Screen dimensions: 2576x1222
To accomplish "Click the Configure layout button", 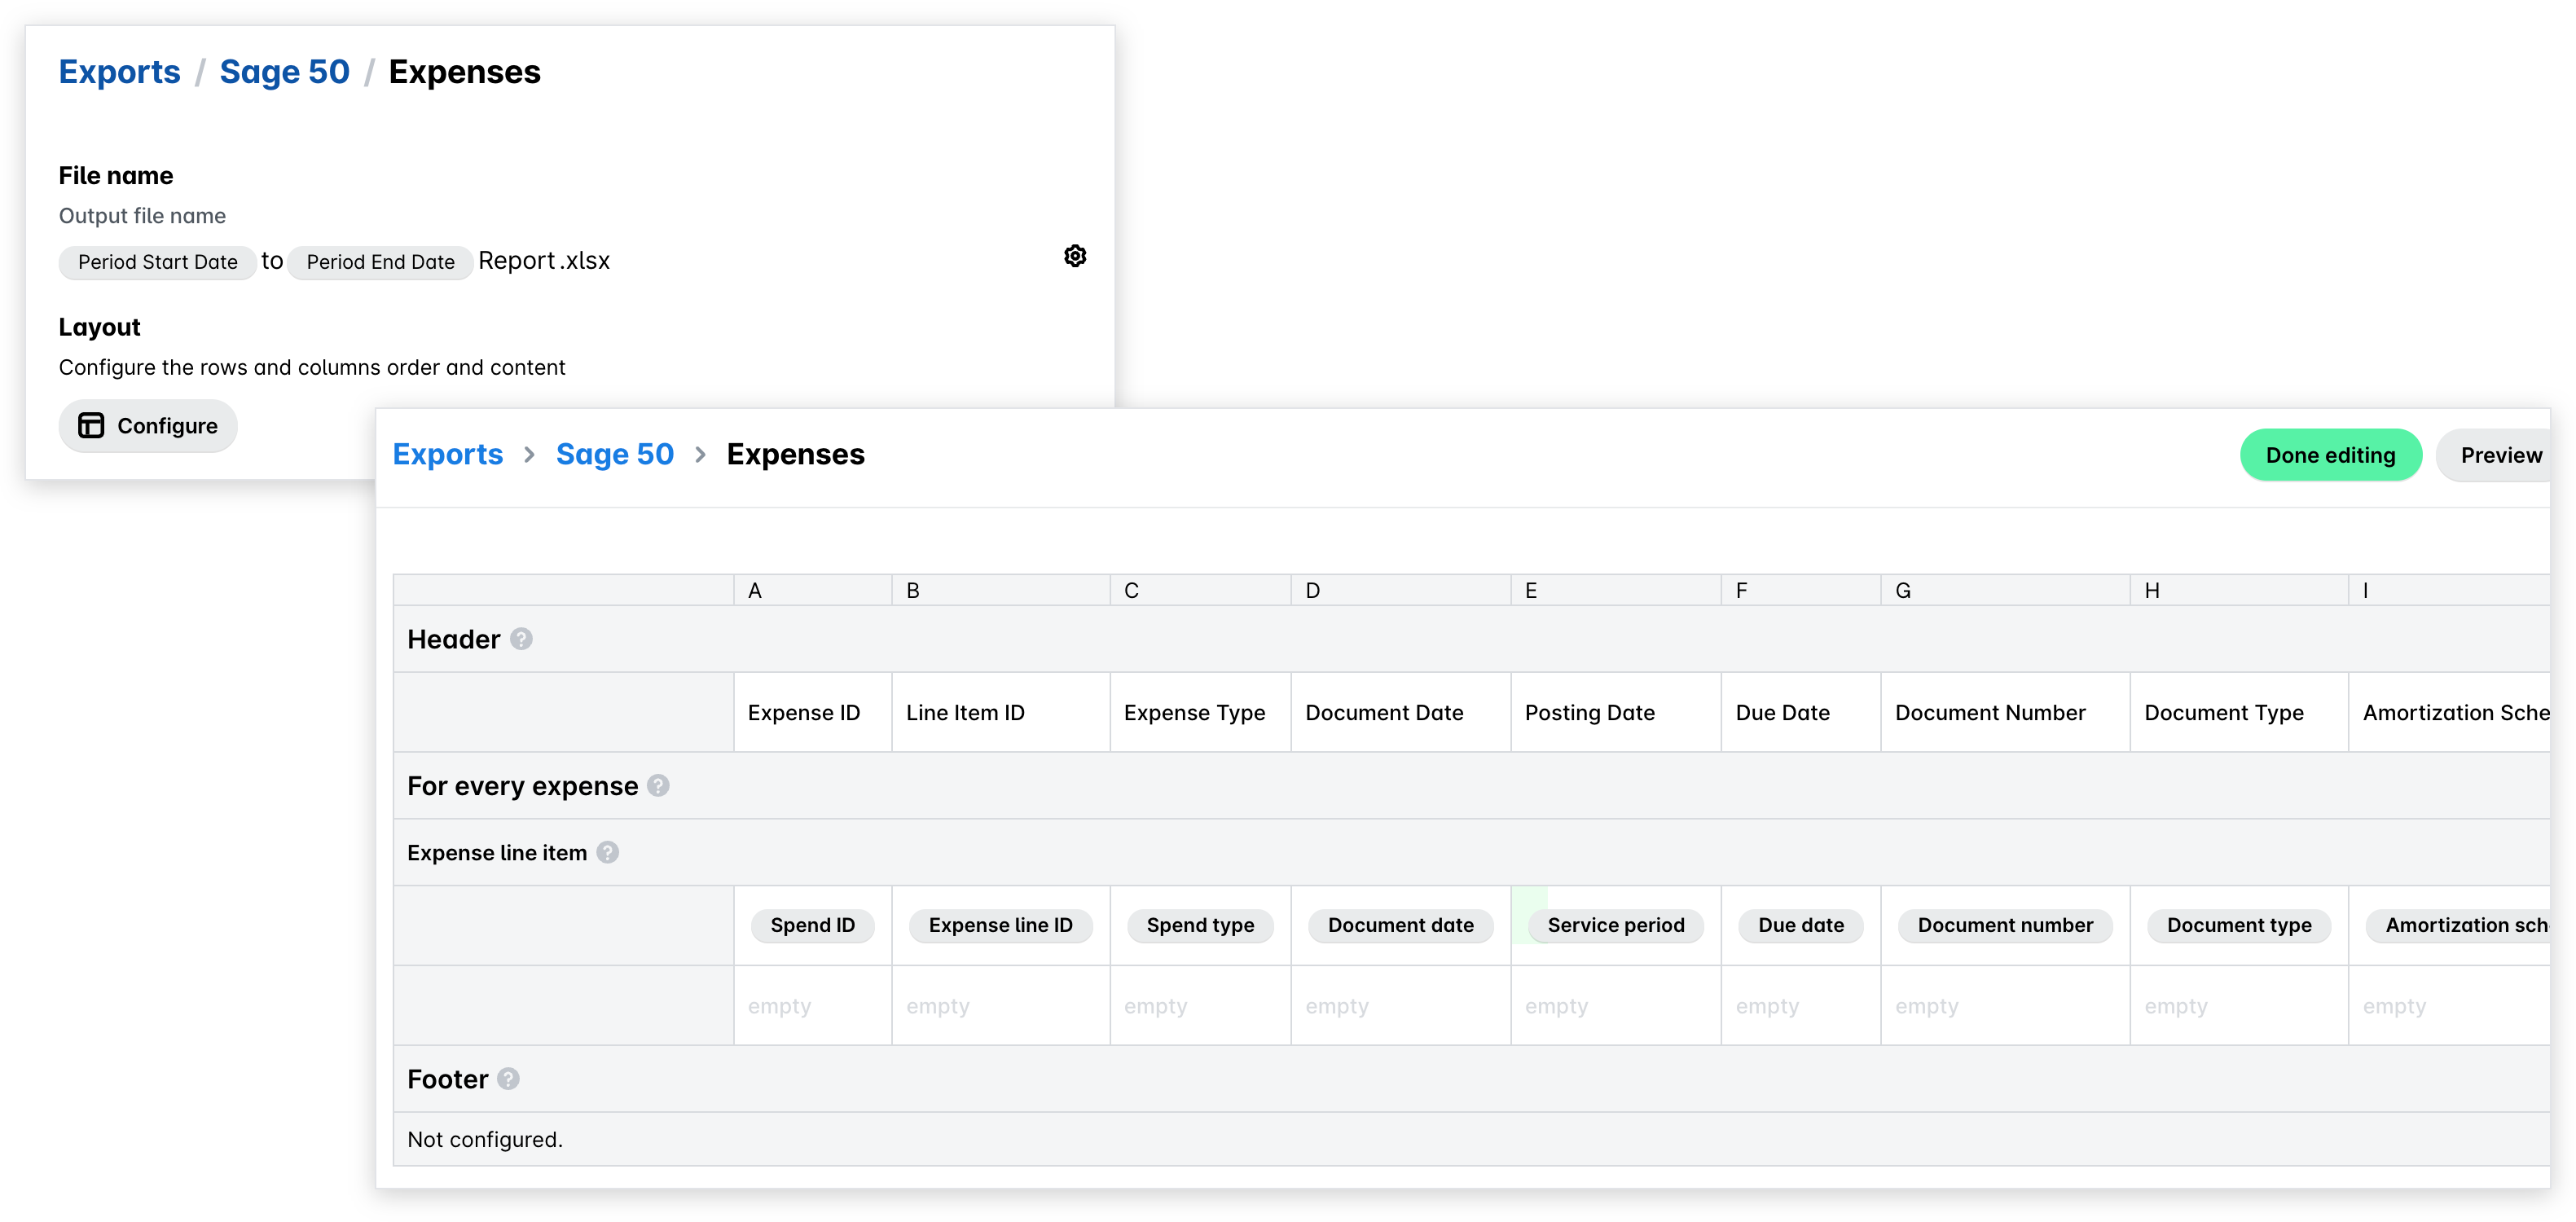I will coord(148,426).
